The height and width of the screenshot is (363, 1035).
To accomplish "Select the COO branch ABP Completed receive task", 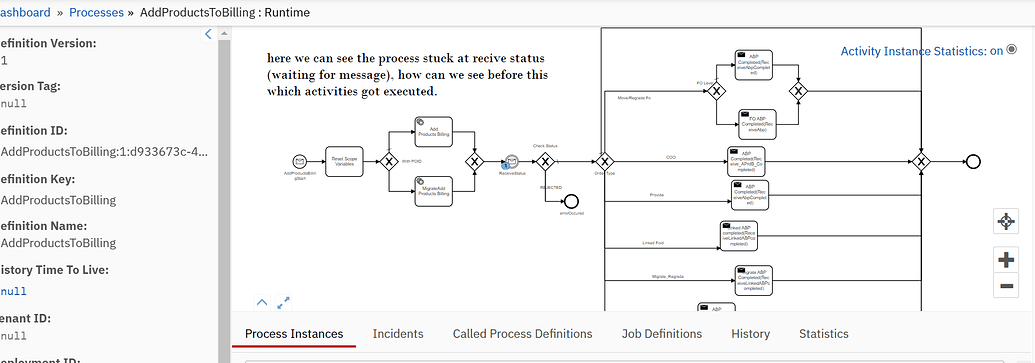I will [x=746, y=161].
